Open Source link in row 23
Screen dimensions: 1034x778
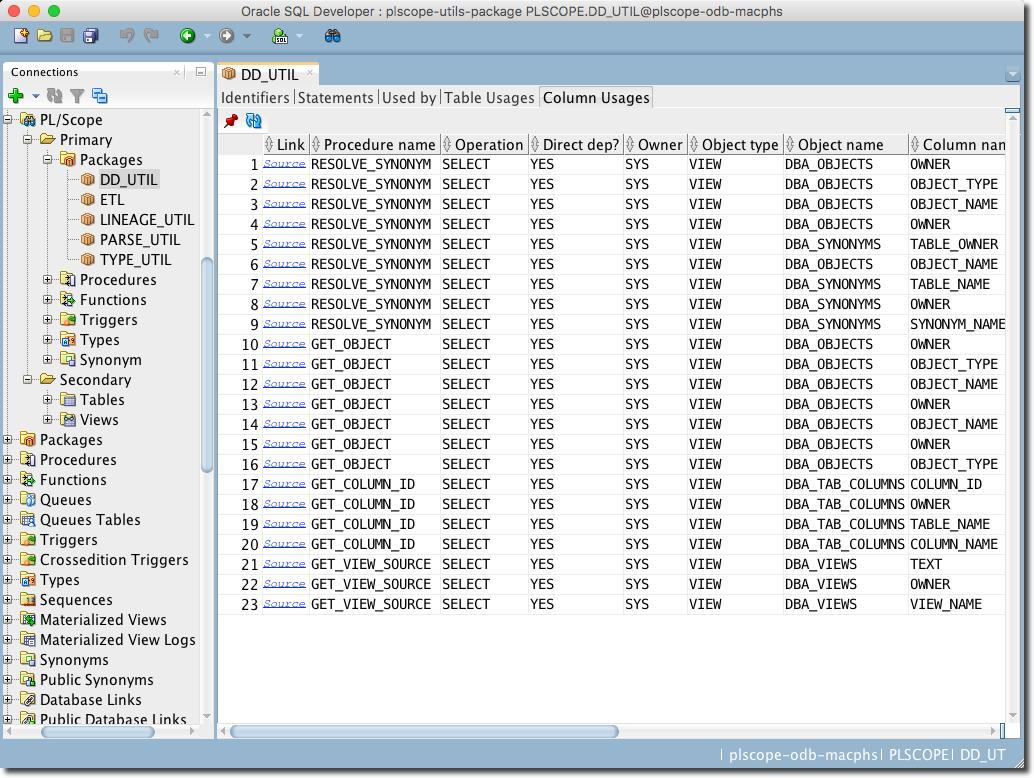tap(284, 604)
